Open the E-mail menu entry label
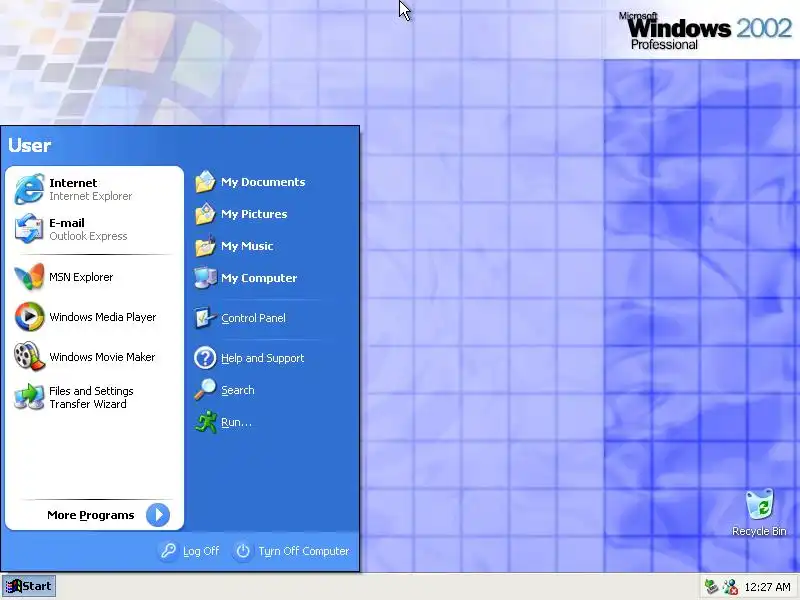The height and width of the screenshot is (600, 800). (x=67, y=223)
